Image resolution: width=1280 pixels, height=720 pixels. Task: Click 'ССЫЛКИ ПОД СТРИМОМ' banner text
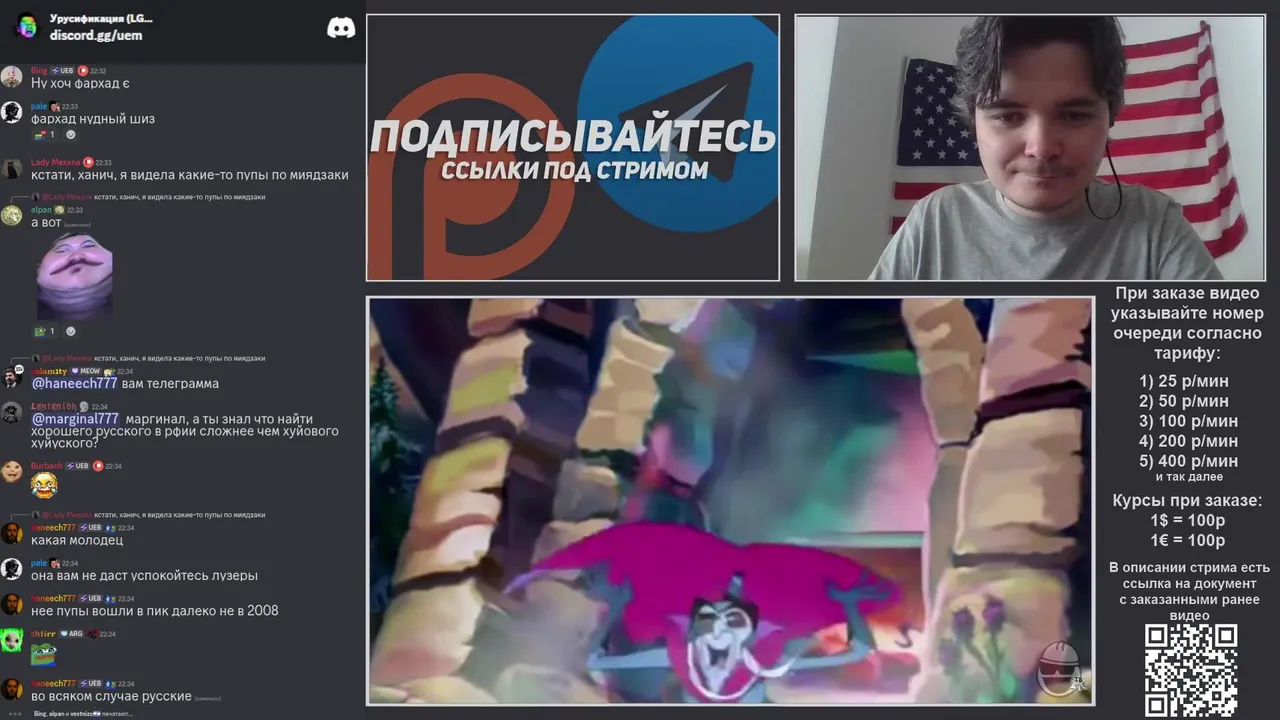pos(574,170)
